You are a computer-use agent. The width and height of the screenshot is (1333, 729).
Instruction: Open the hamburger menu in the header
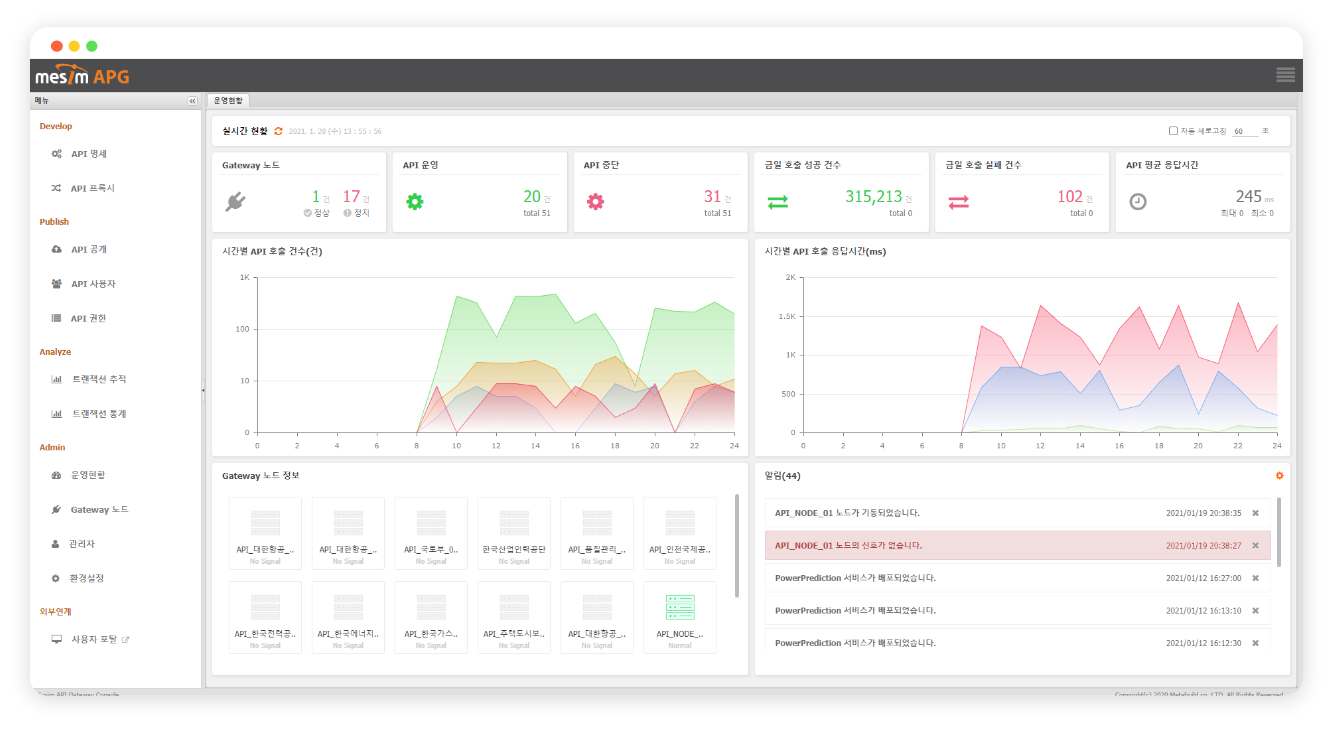pos(1285,75)
